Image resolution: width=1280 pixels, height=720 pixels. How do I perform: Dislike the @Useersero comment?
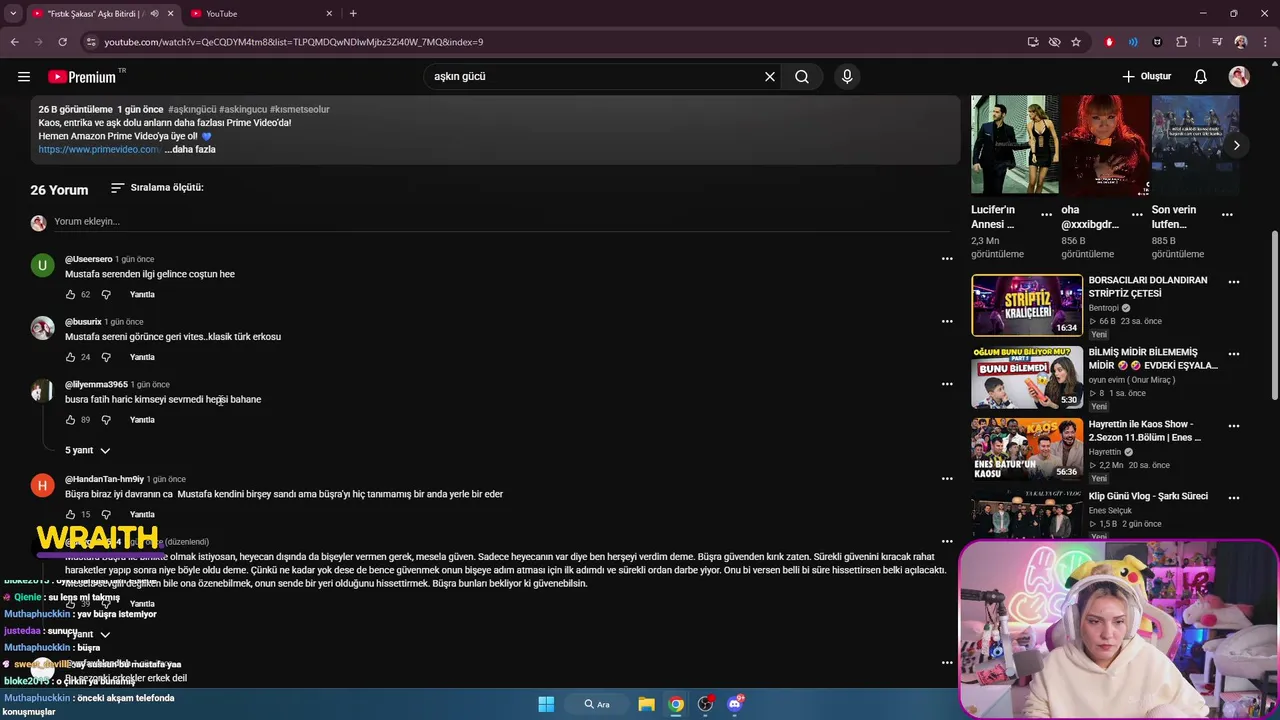point(106,294)
